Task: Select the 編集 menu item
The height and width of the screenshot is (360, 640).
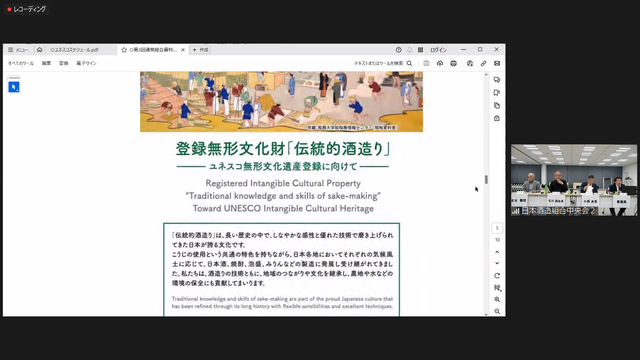Action: (46, 63)
